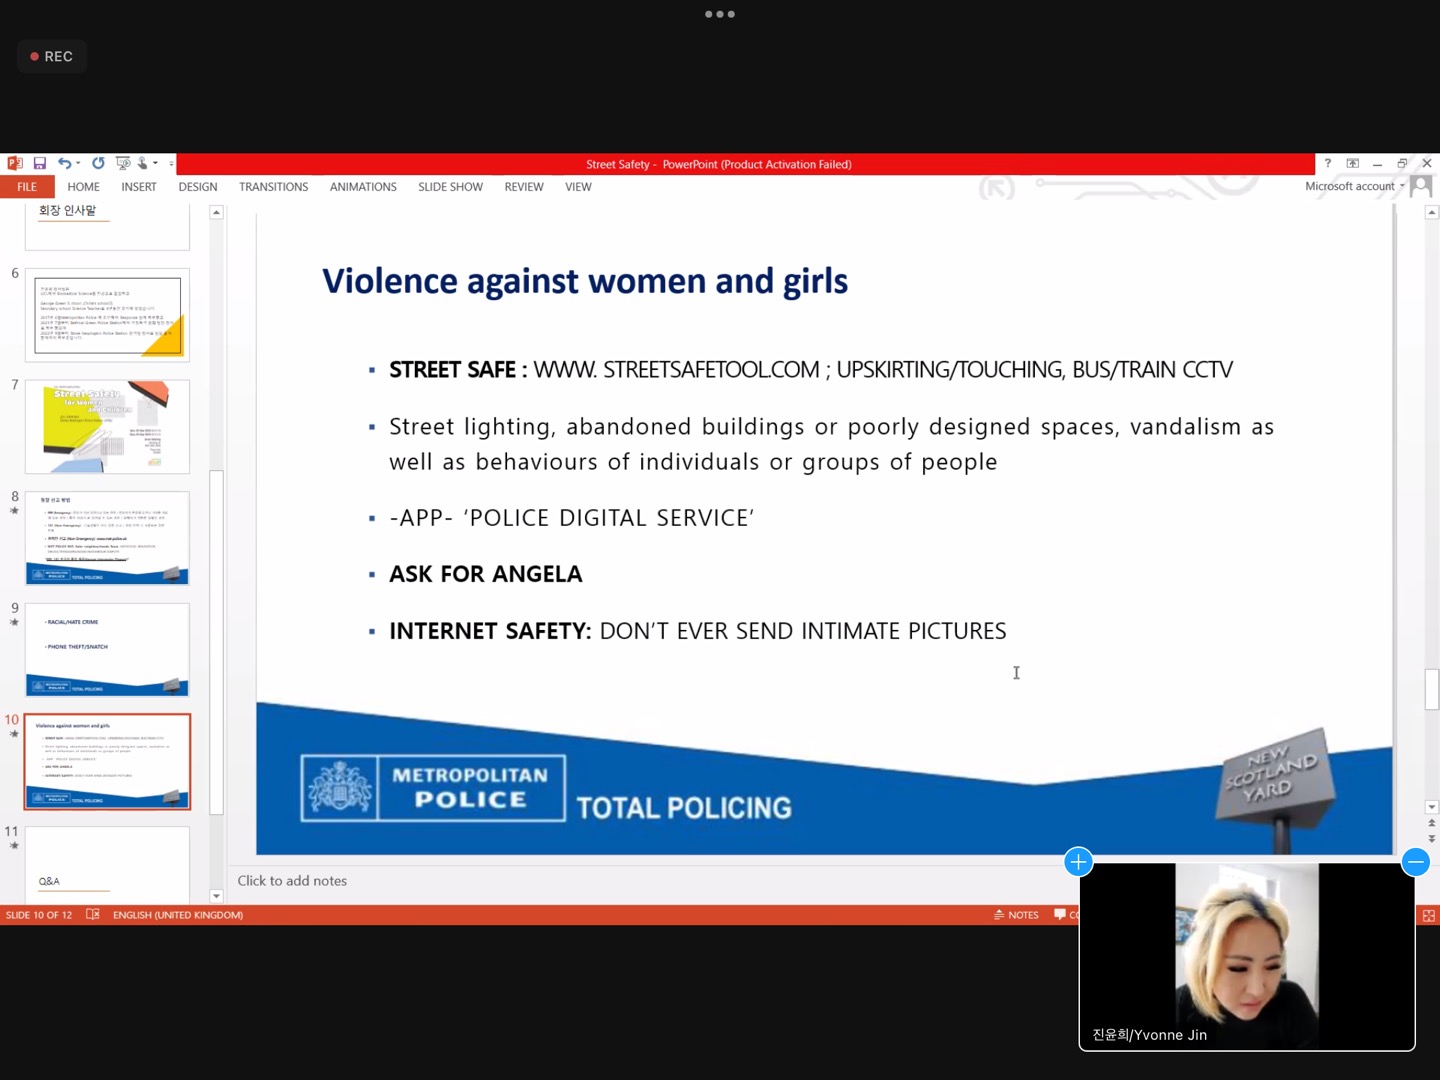Click spell check icon in status bar
This screenshot has height=1080, width=1440.
click(x=93, y=915)
